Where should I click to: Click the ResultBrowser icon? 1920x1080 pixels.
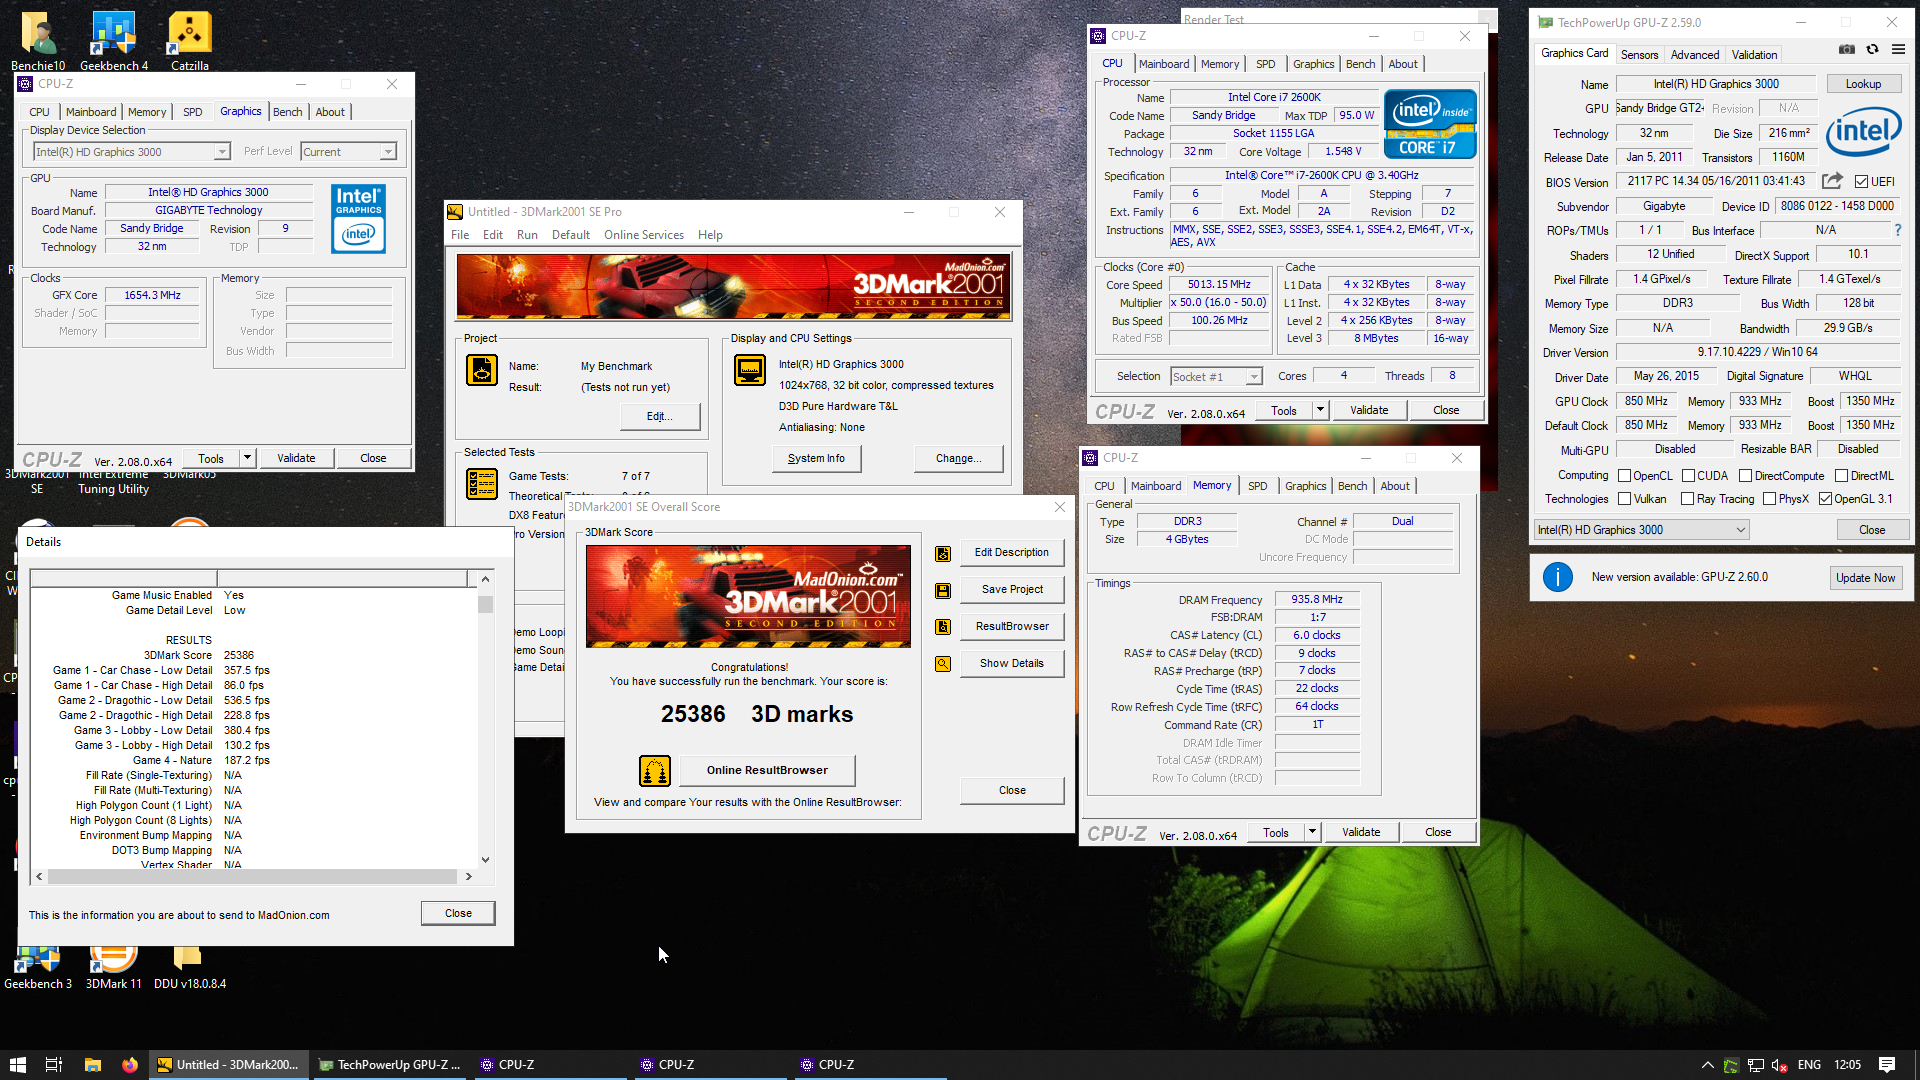point(943,627)
